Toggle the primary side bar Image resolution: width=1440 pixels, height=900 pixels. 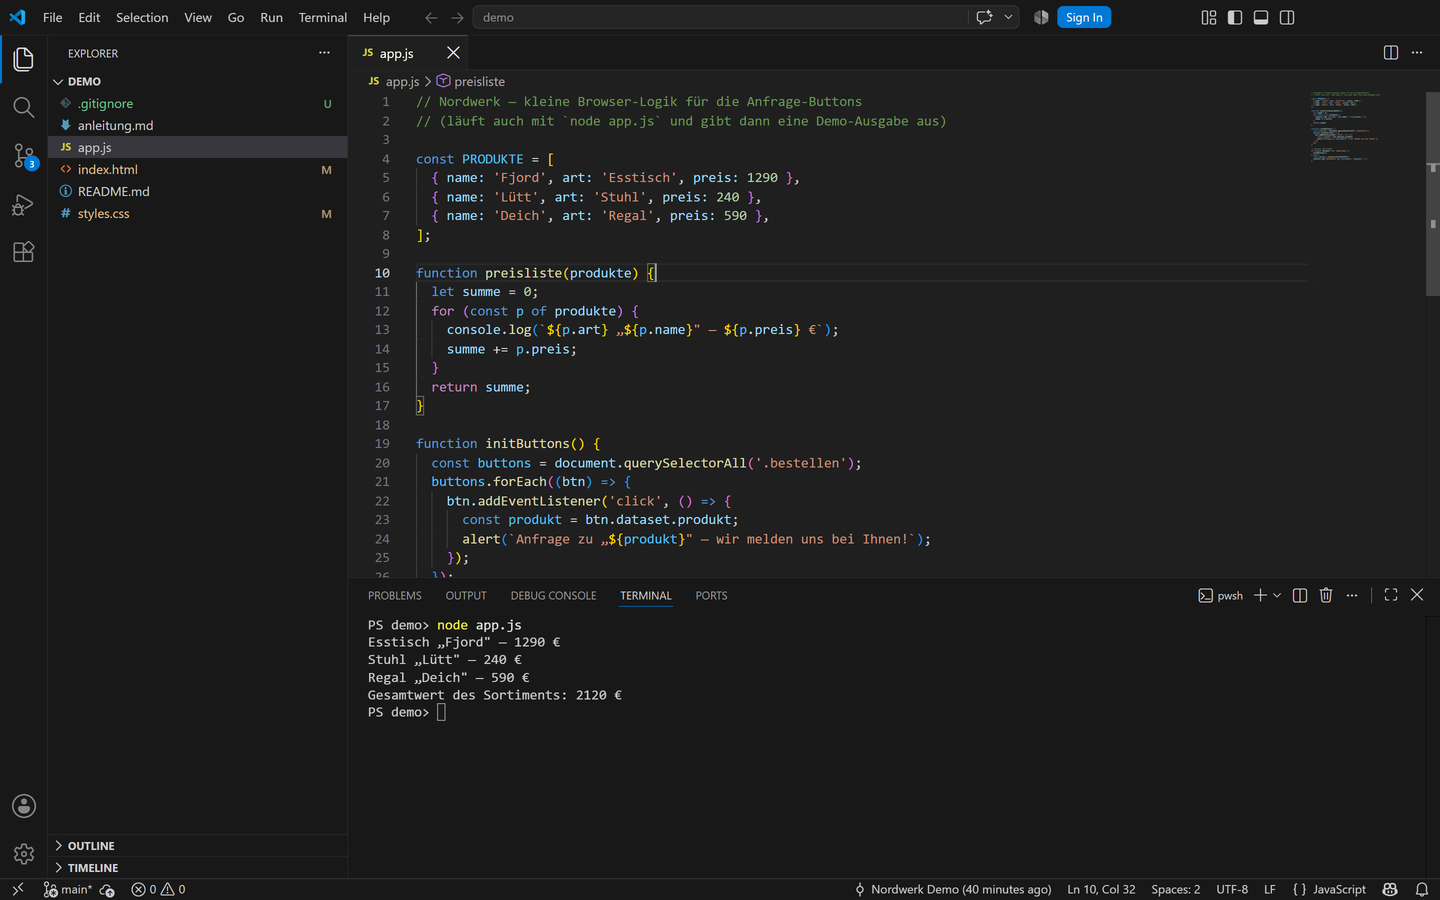tap(1235, 17)
